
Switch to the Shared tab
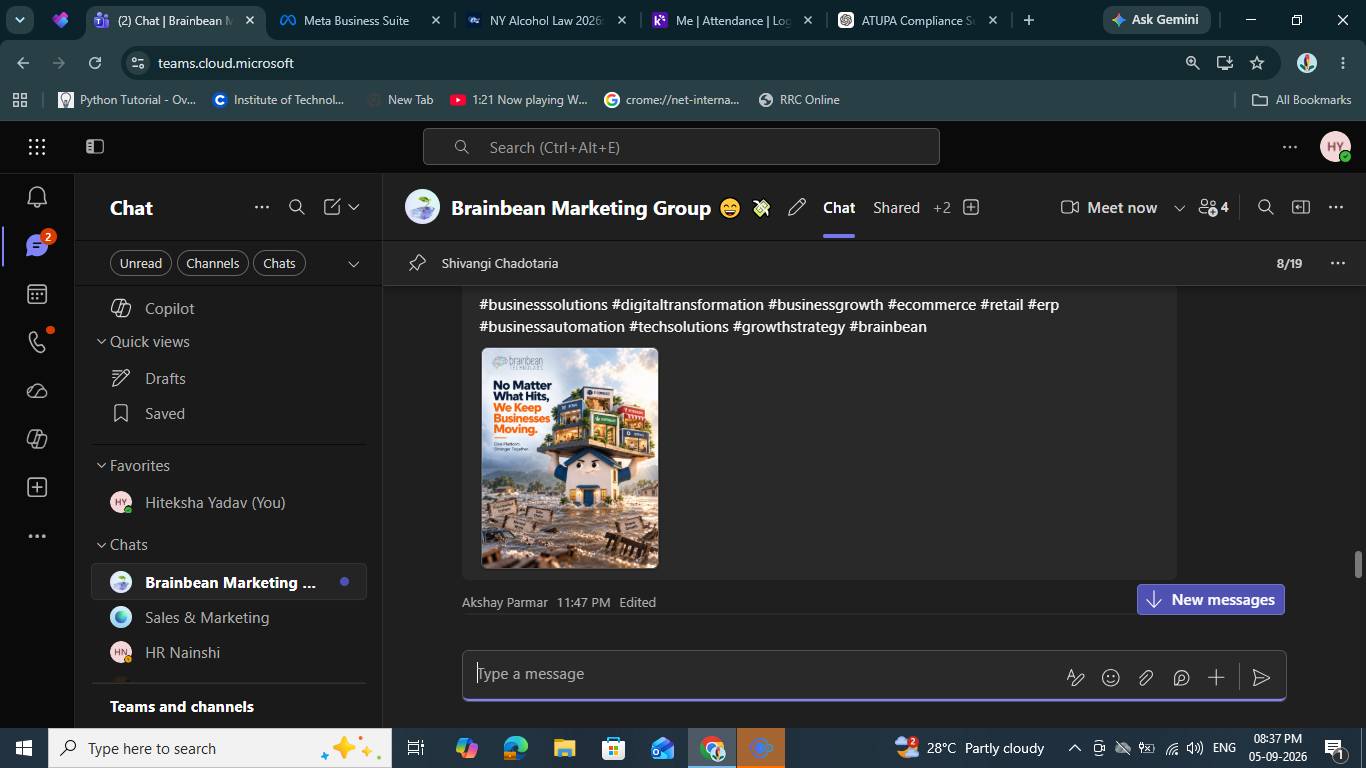pos(896,208)
